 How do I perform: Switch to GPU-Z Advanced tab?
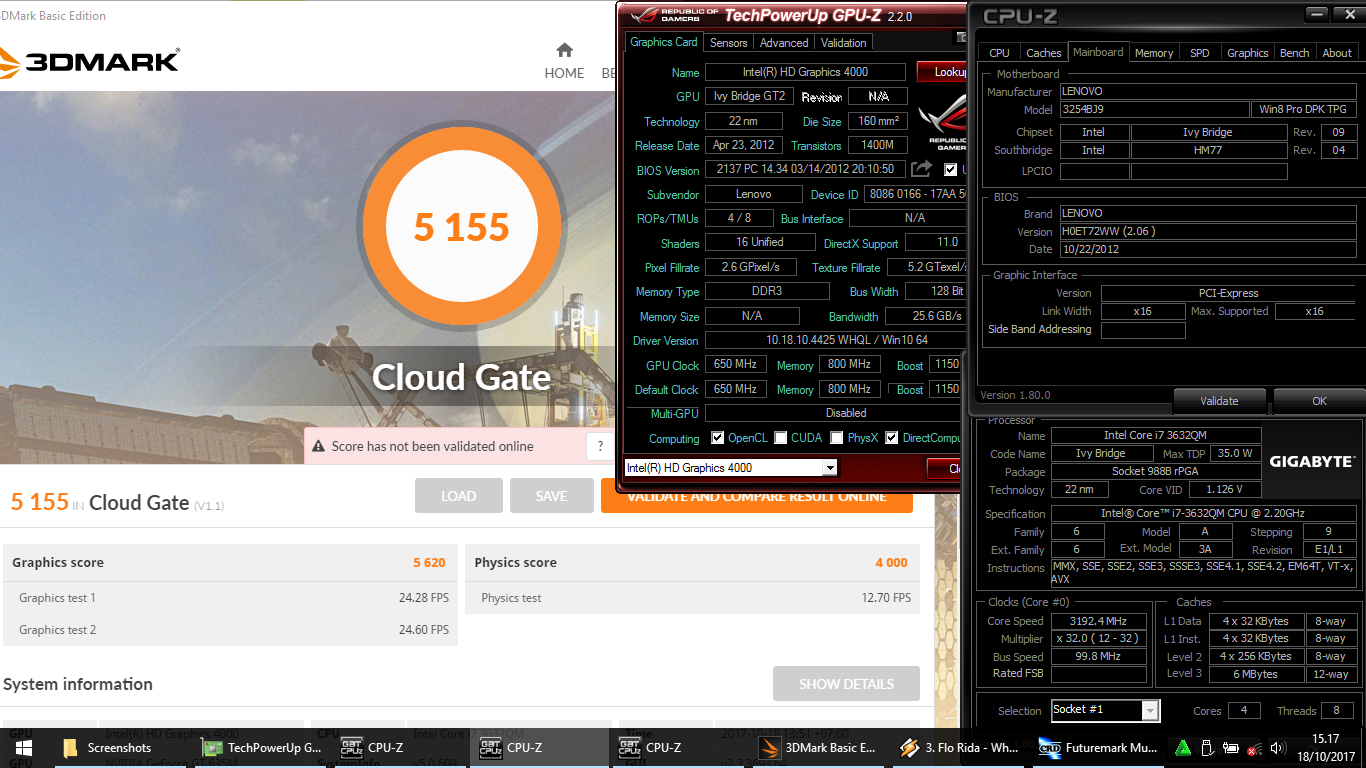point(784,42)
